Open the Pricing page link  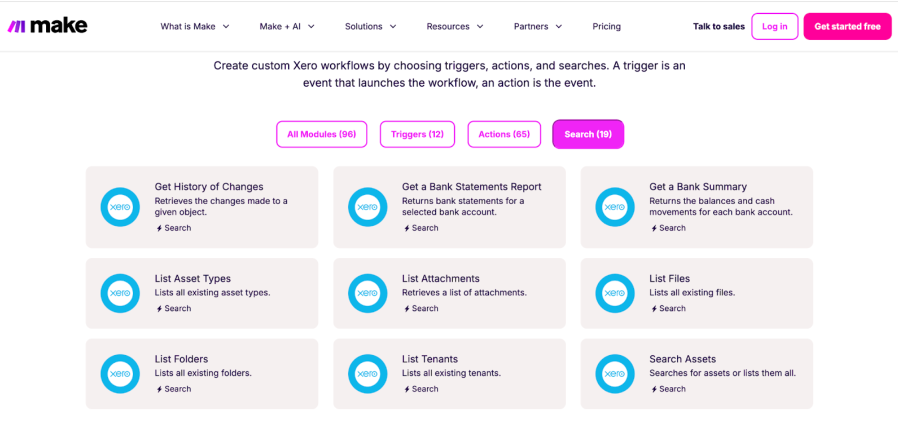tap(606, 26)
